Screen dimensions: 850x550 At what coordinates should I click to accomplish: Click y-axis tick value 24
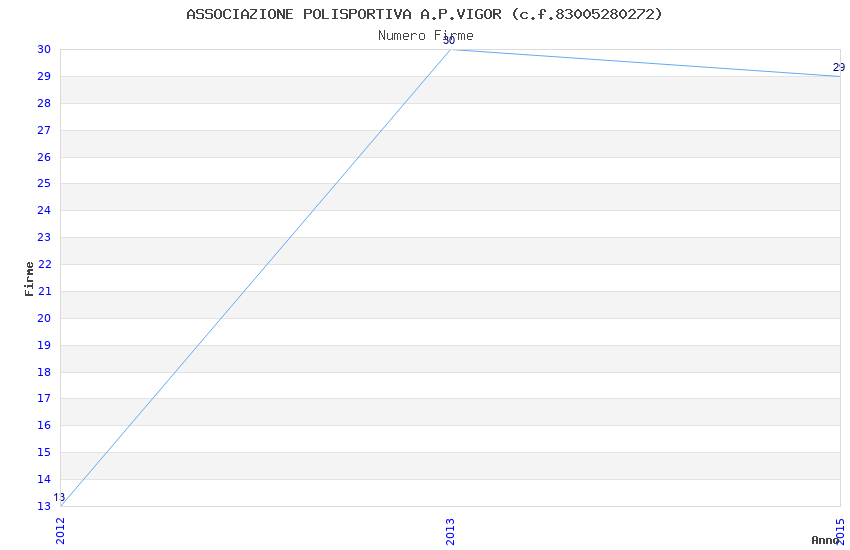44,210
